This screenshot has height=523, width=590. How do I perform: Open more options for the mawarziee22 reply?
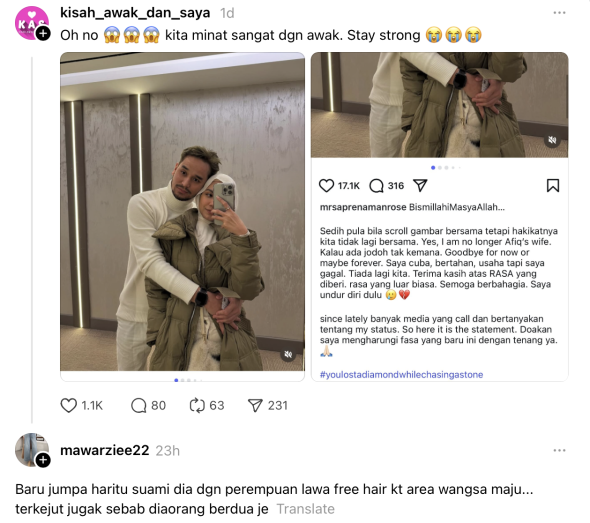(x=559, y=450)
